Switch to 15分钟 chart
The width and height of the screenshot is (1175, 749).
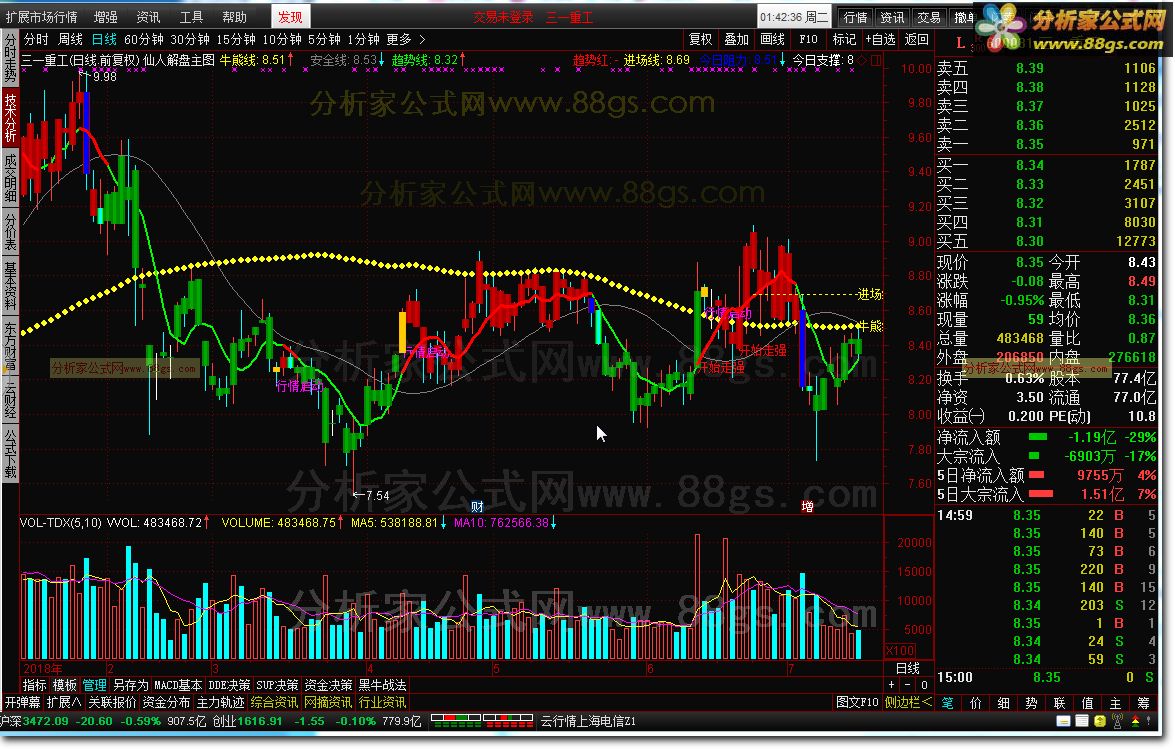click(x=236, y=39)
